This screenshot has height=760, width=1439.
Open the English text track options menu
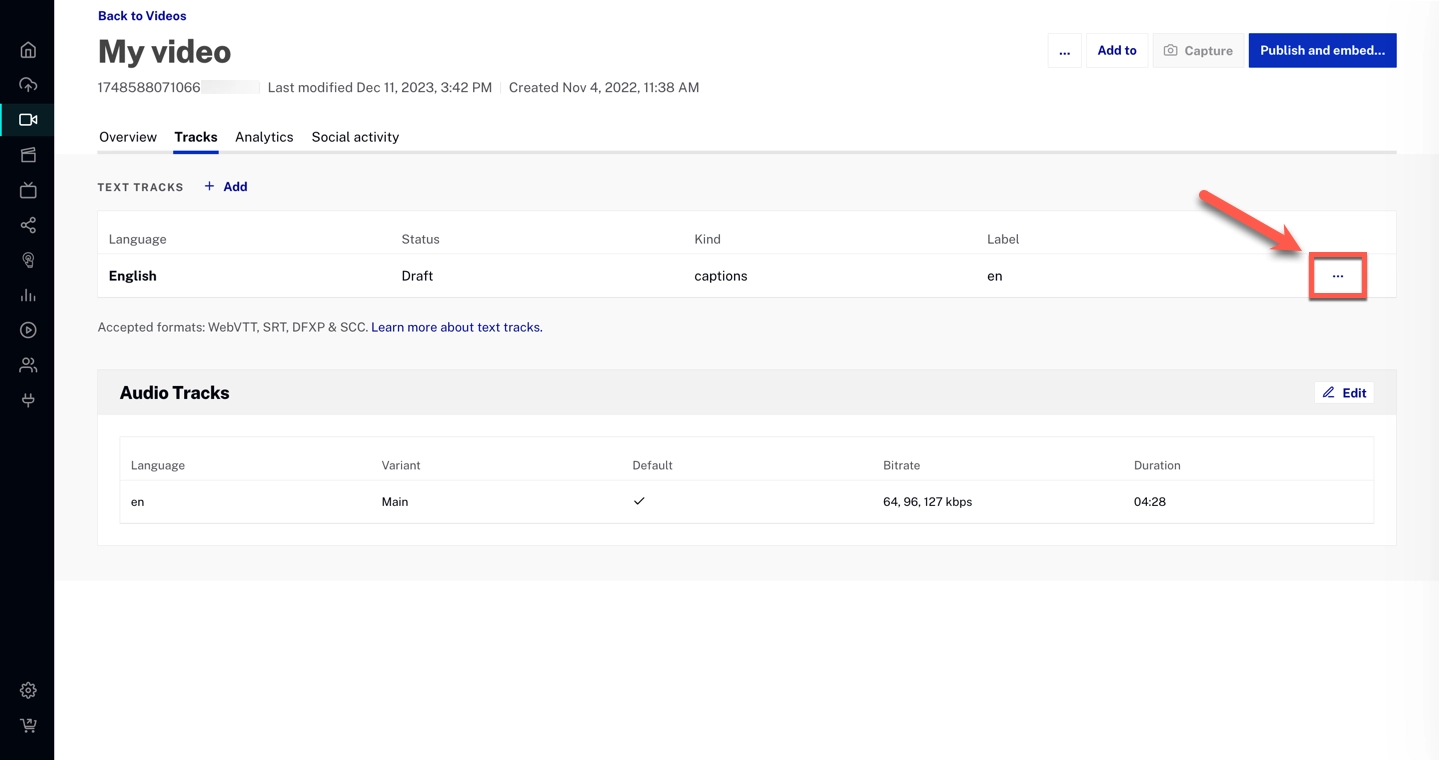click(x=1337, y=276)
